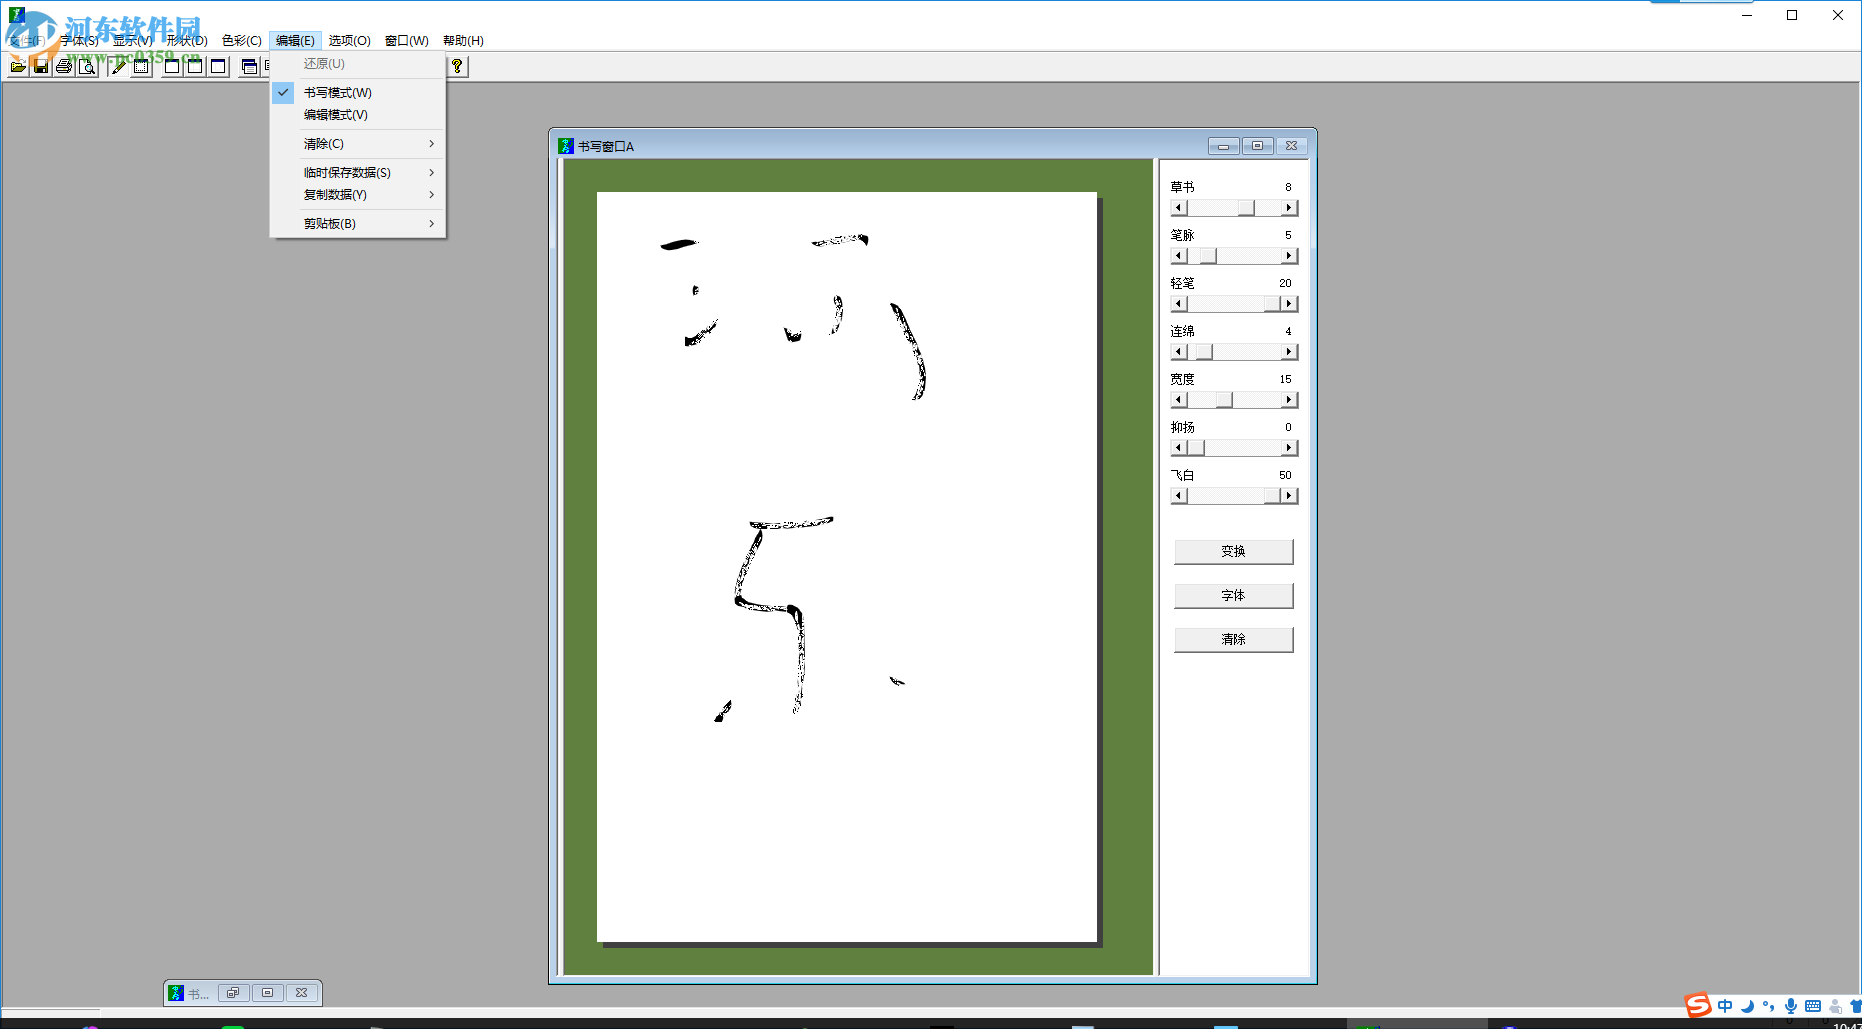Click the Sogou input method S logo
1862x1029 pixels.
(1697, 1005)
